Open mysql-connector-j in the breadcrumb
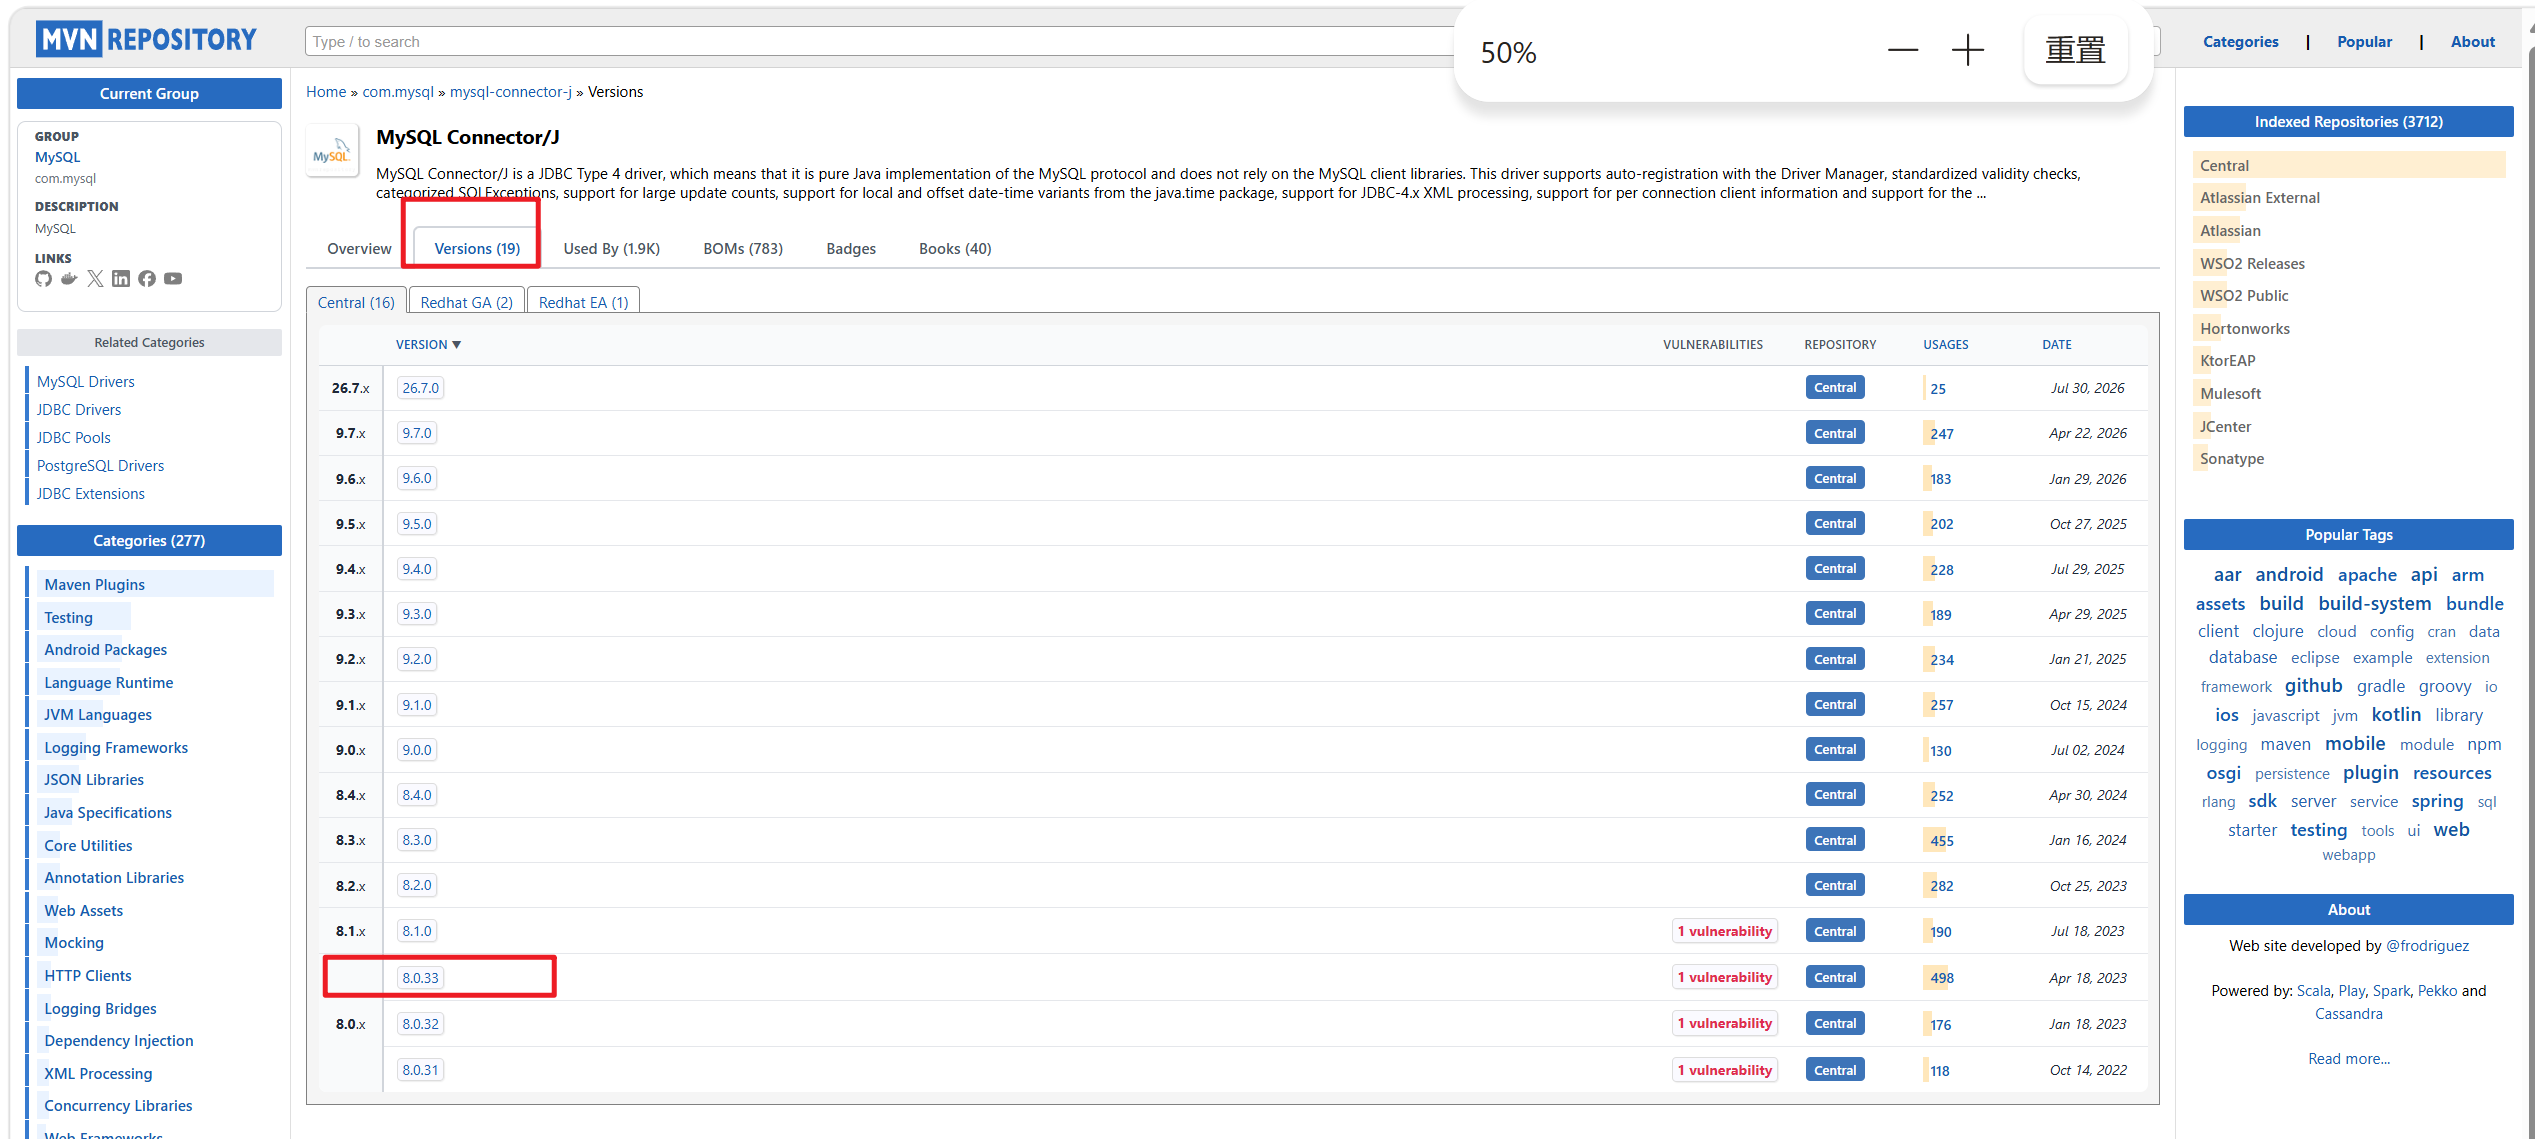2535x1139 pixels. [511, 92]
